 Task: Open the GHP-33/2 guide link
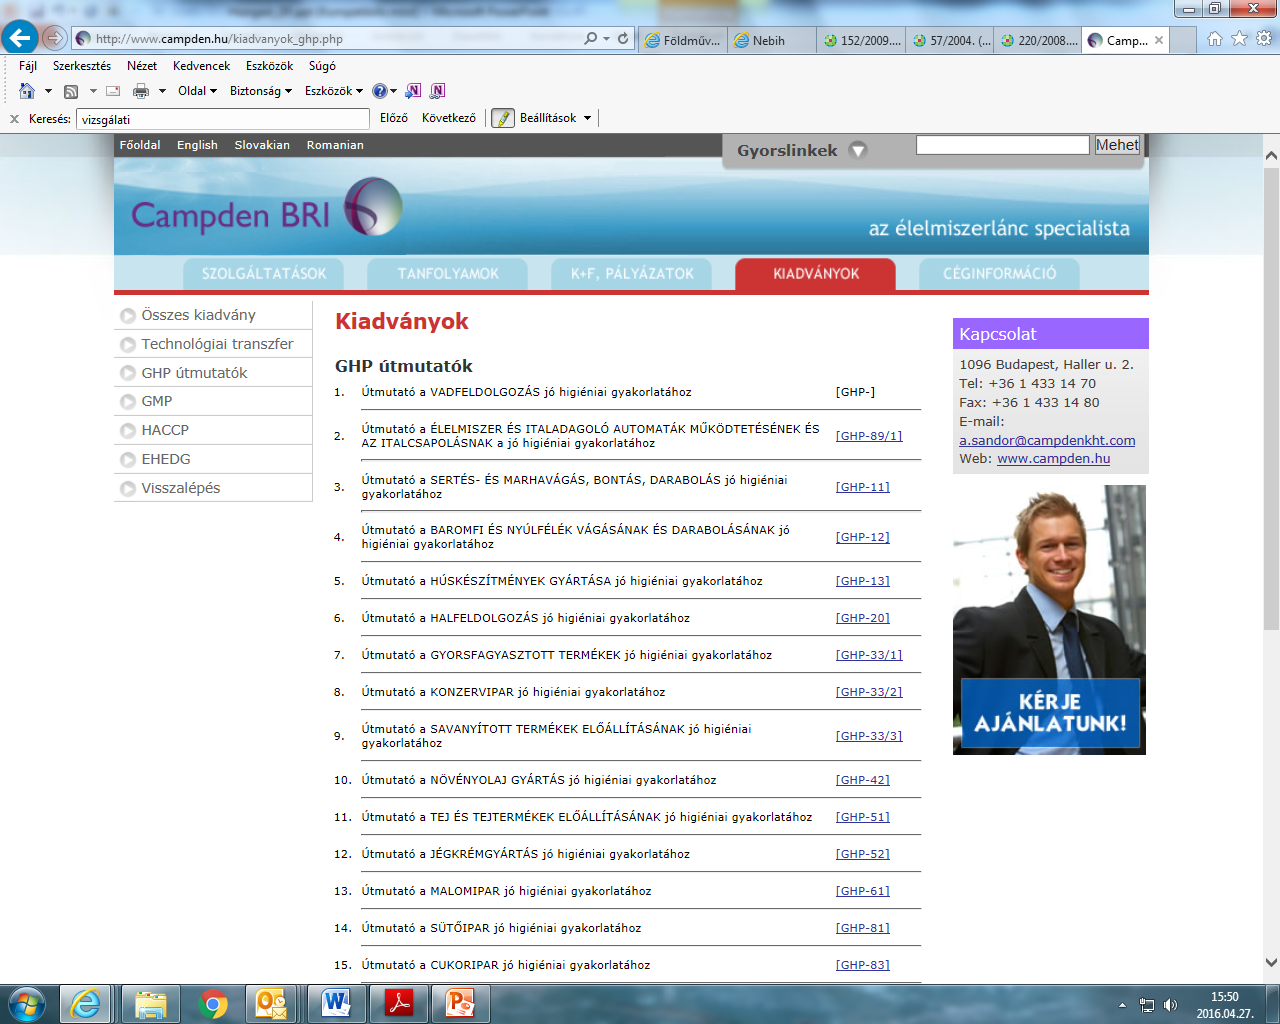pyautogui.click(x=869, y=692)
